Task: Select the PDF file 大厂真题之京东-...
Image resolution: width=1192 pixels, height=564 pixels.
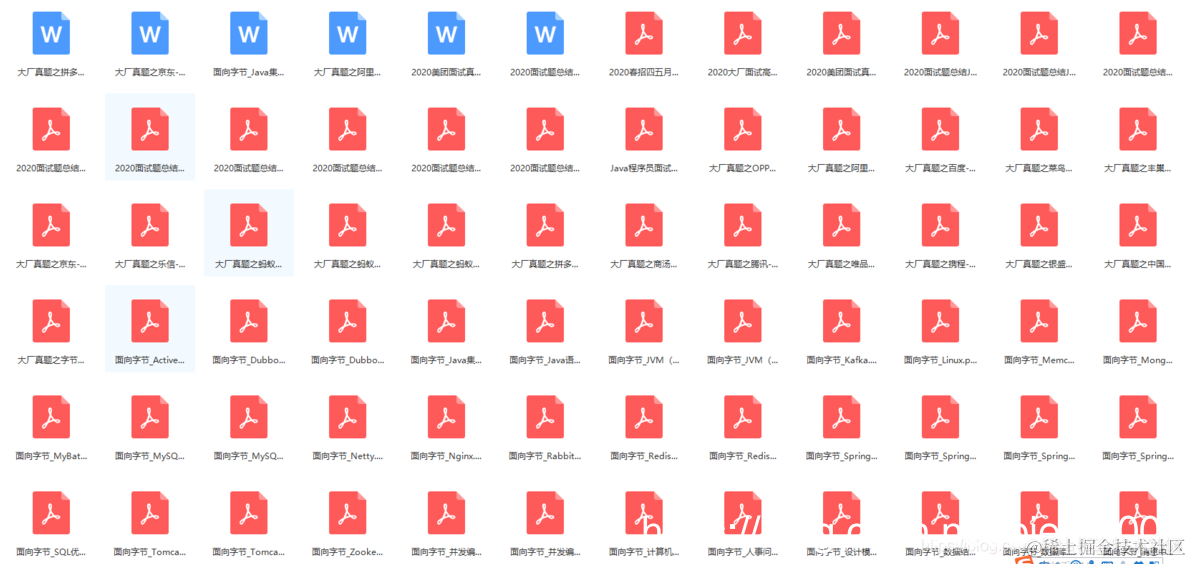Action: click(x=51, y=225)
